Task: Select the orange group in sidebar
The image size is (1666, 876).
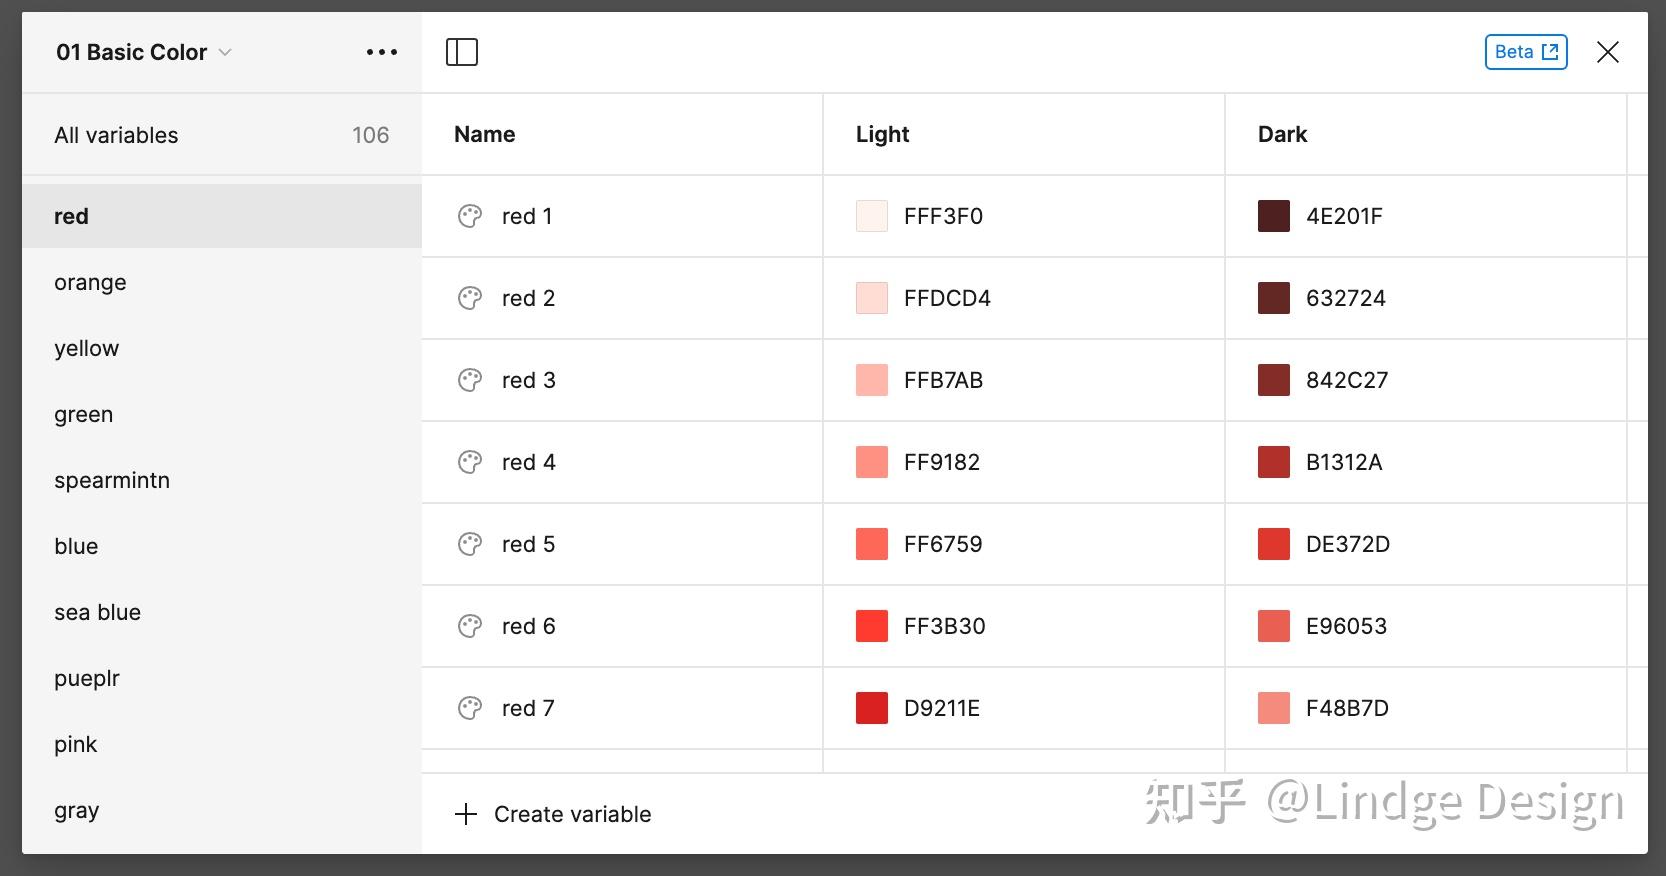Action: [x=90, y=283]
